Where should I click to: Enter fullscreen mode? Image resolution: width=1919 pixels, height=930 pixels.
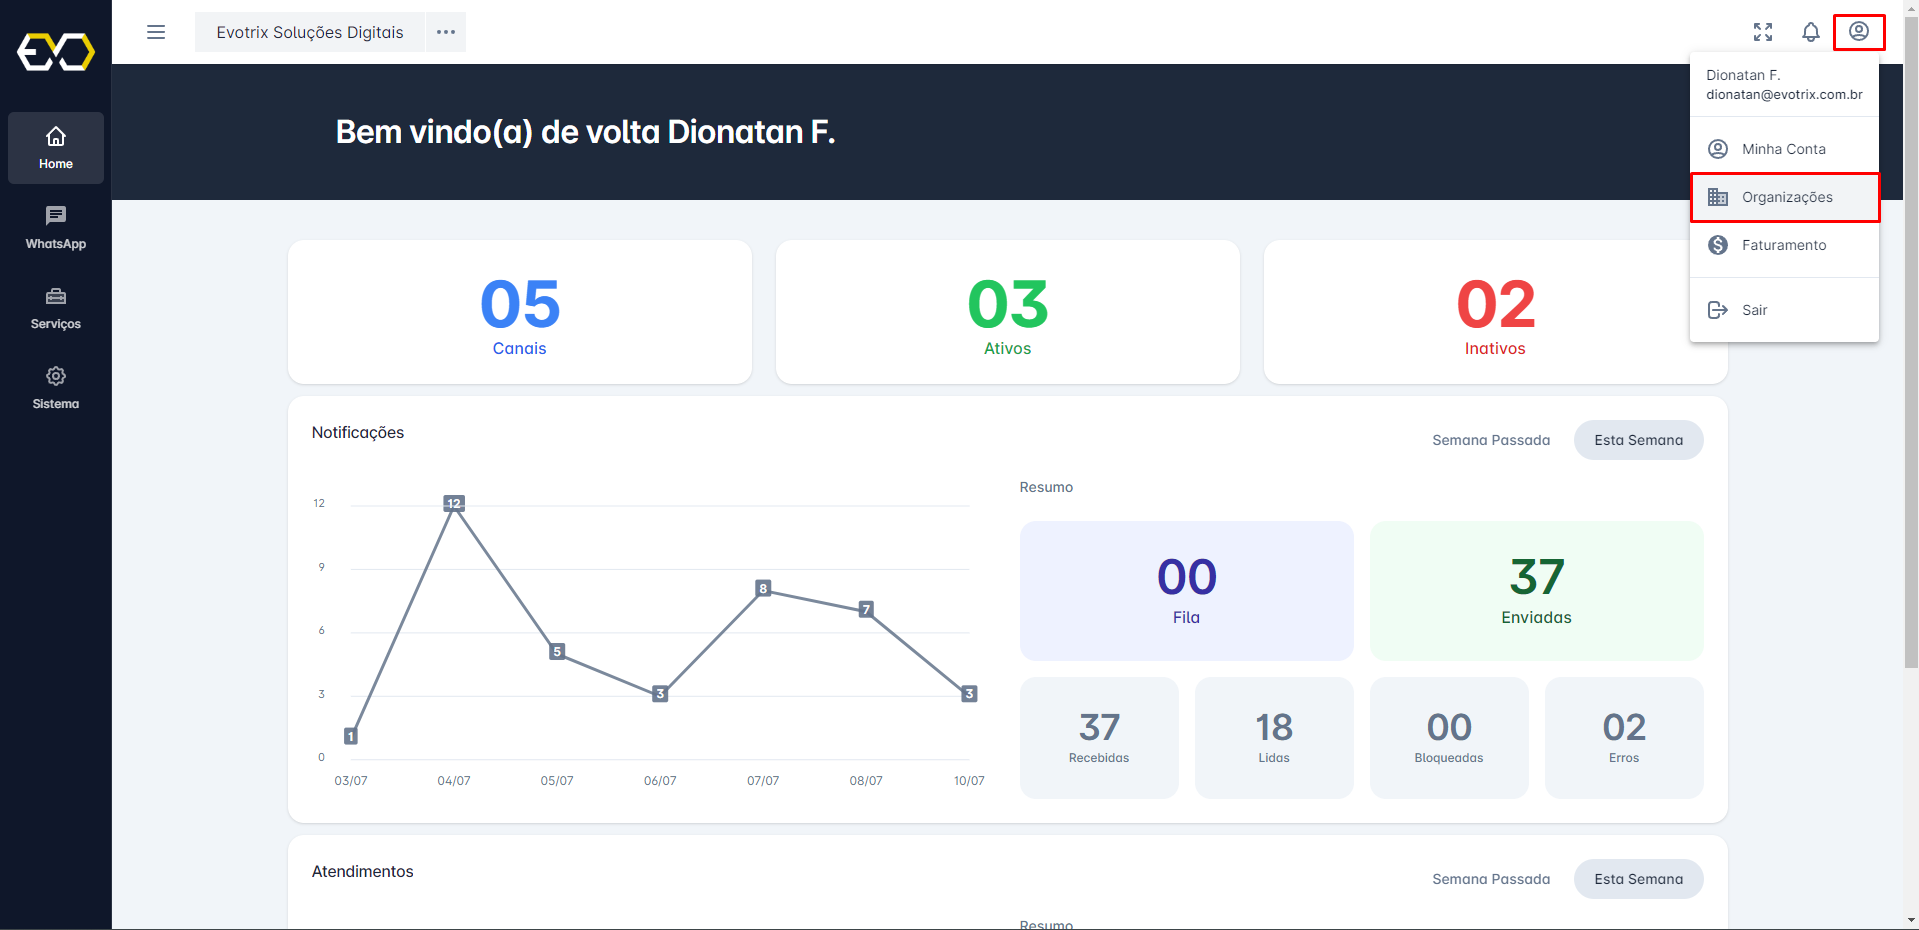click(1763, 32)
